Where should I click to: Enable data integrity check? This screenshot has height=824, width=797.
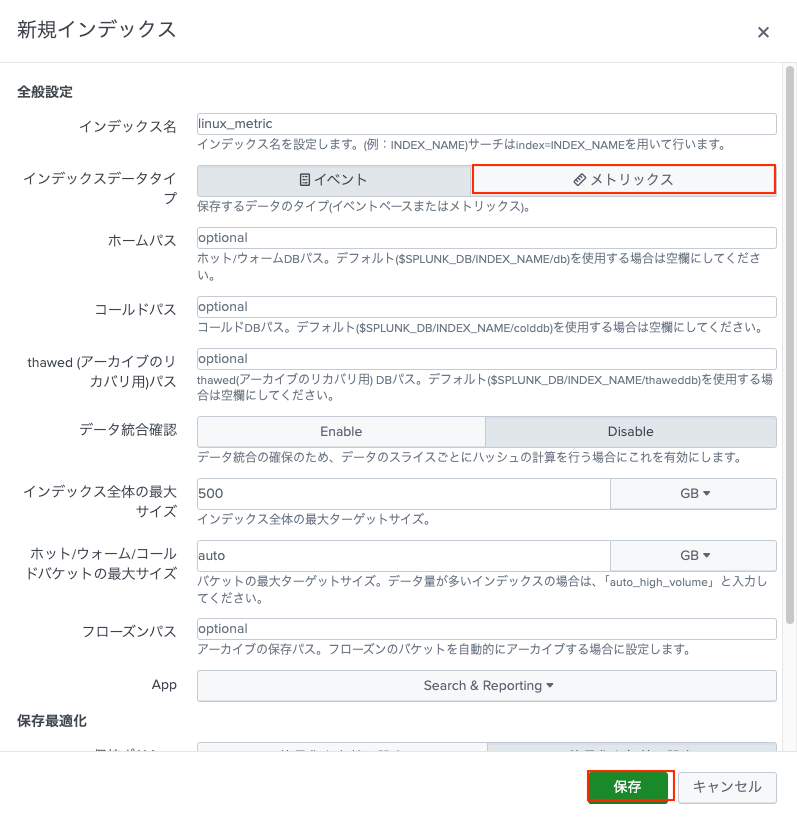click(x=341, y=432)
